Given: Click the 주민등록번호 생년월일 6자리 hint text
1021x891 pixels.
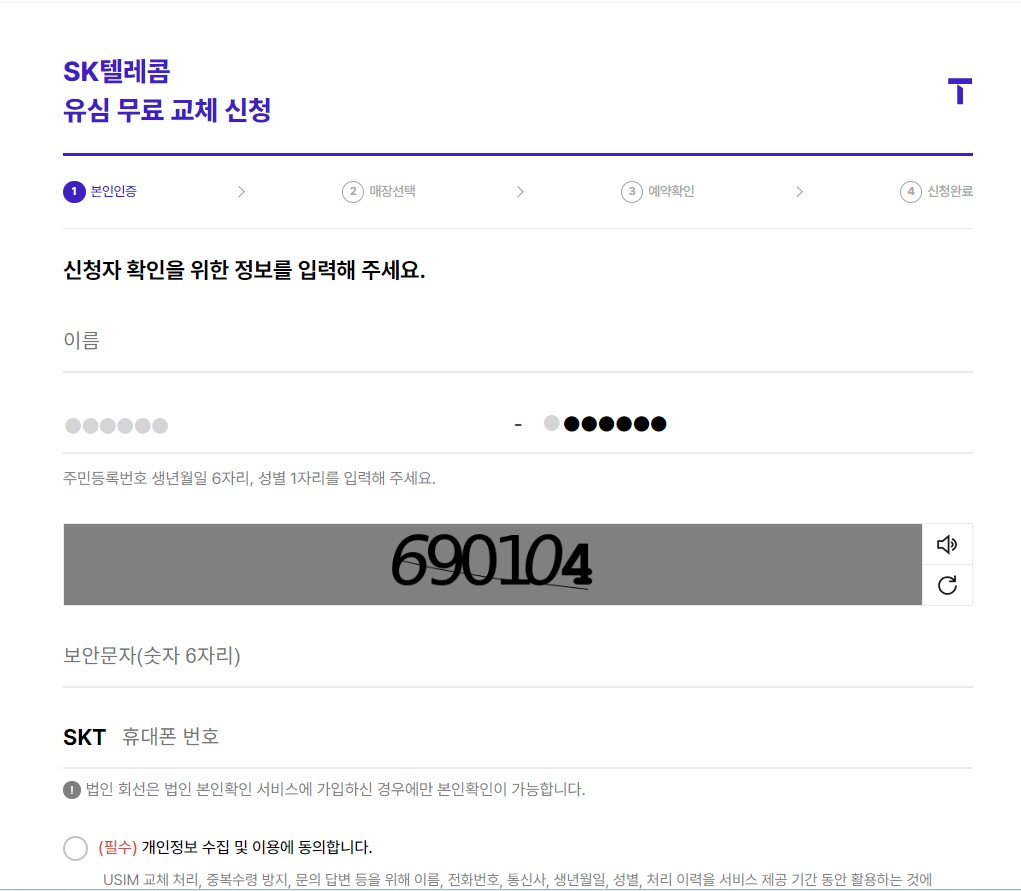Looking at the screenshot, I should click(249, 478).
